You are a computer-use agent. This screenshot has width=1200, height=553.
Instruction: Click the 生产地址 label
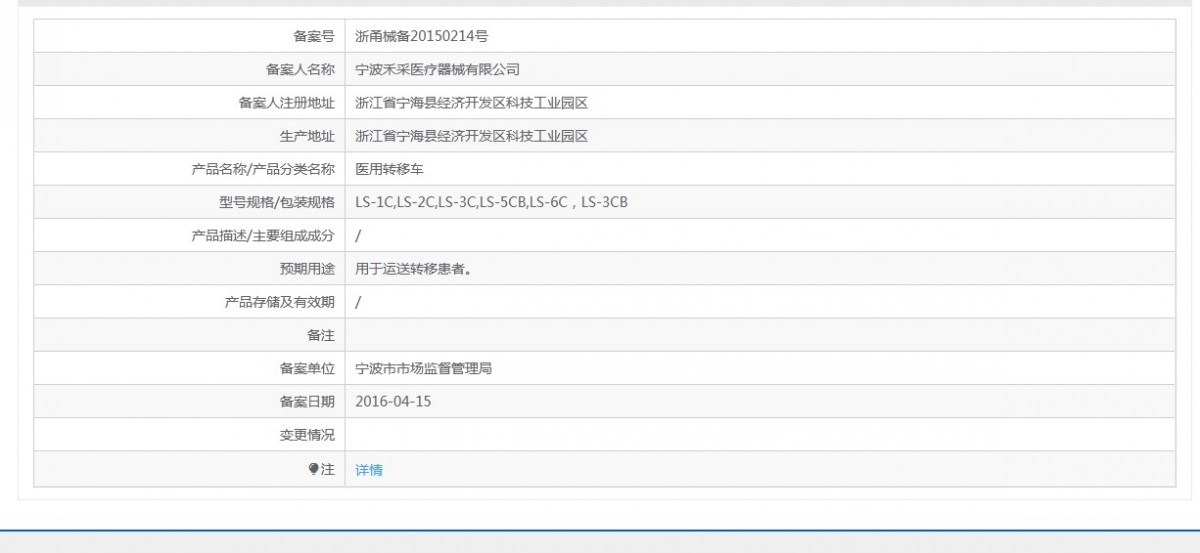coord(307,136)
